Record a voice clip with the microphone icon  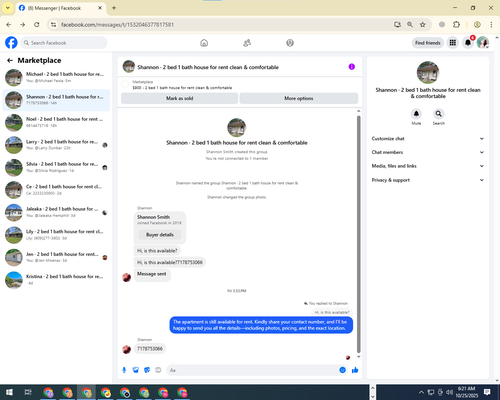124,370
